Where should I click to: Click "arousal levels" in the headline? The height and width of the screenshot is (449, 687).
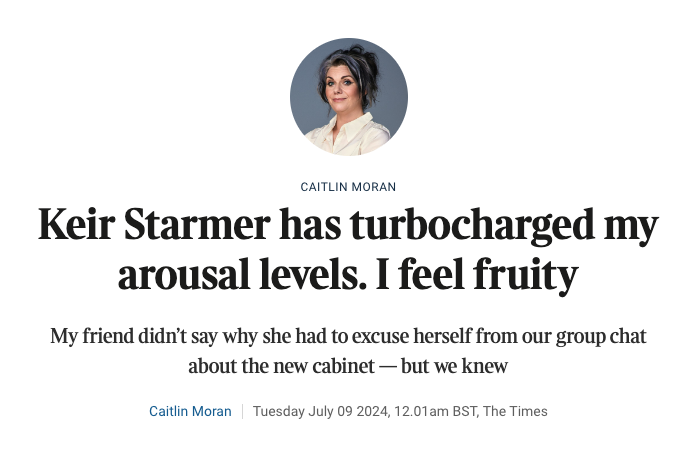(x=250, y=274)
